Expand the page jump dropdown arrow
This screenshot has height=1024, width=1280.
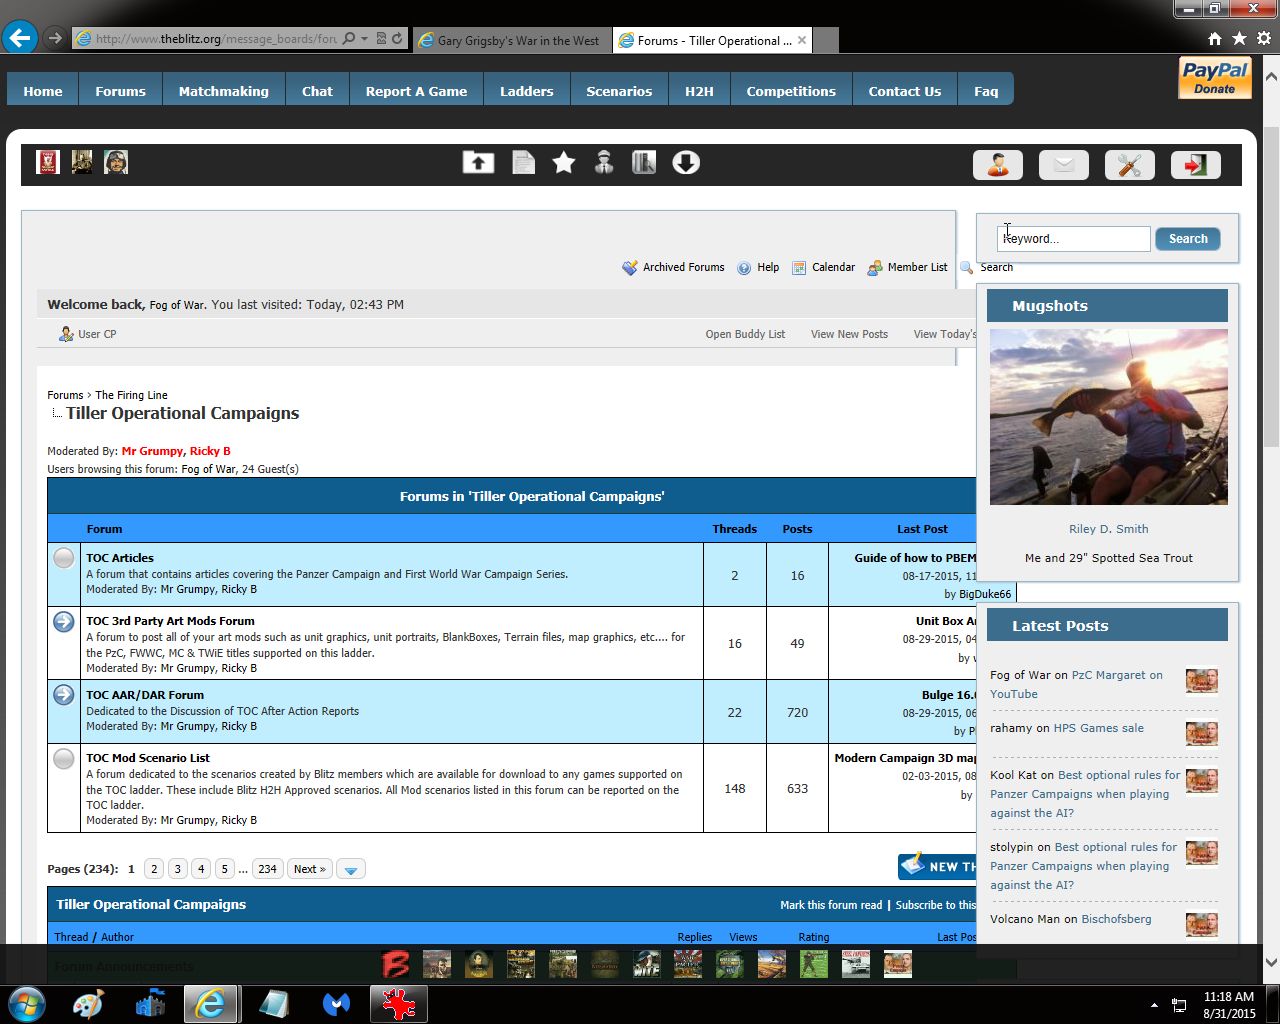[350, 870]
